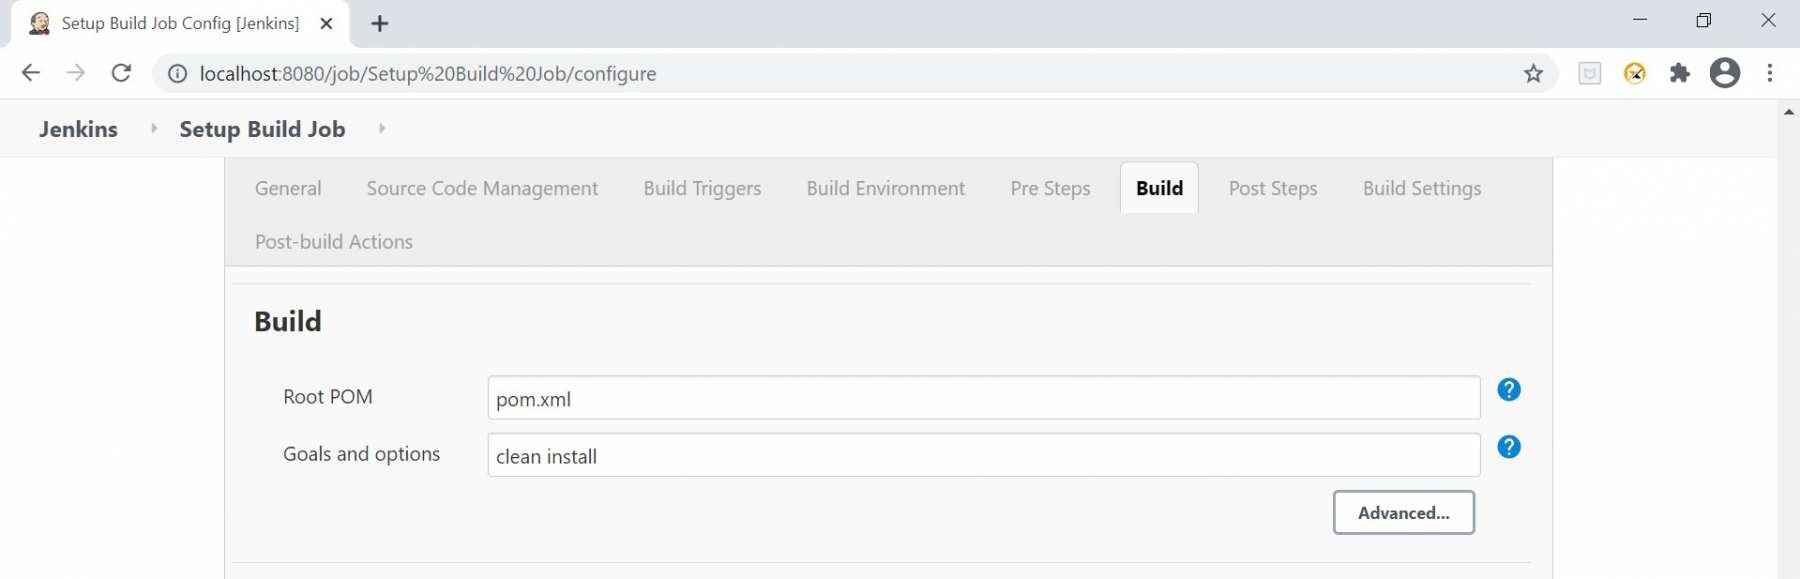Open the Setup Build Job breadcrumb link
The image size is (1800, 579).
[x=261, y=128]
